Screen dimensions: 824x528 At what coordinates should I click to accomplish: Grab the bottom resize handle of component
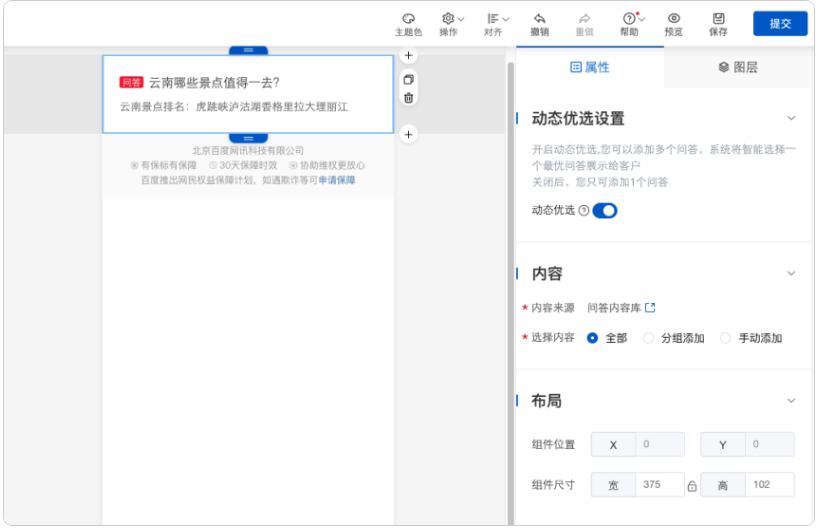[x=249, y=138]
